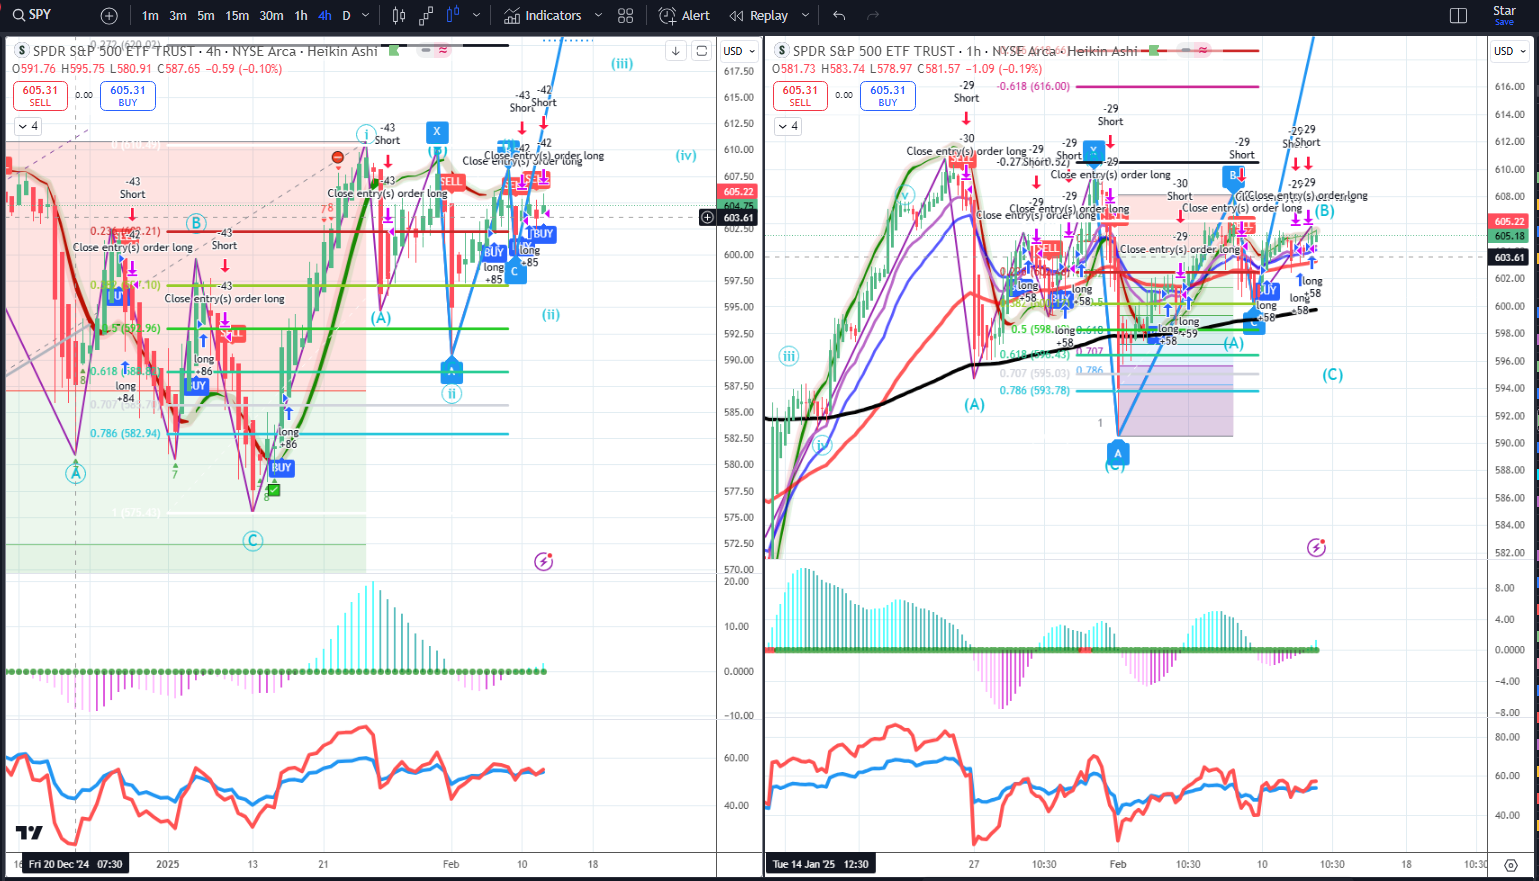Switch to the 15m interval

click(x=237, y=16)
